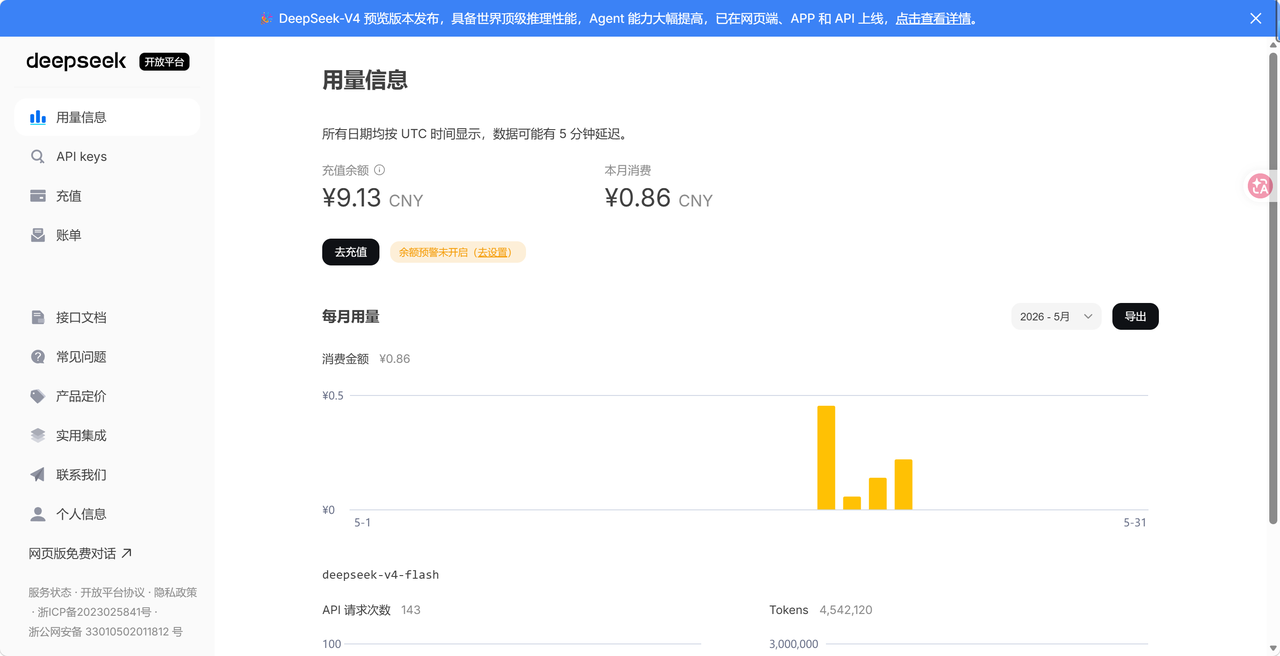Open 联系我们 from the sidebar
1280x656 pixels.
coord(107,475)
